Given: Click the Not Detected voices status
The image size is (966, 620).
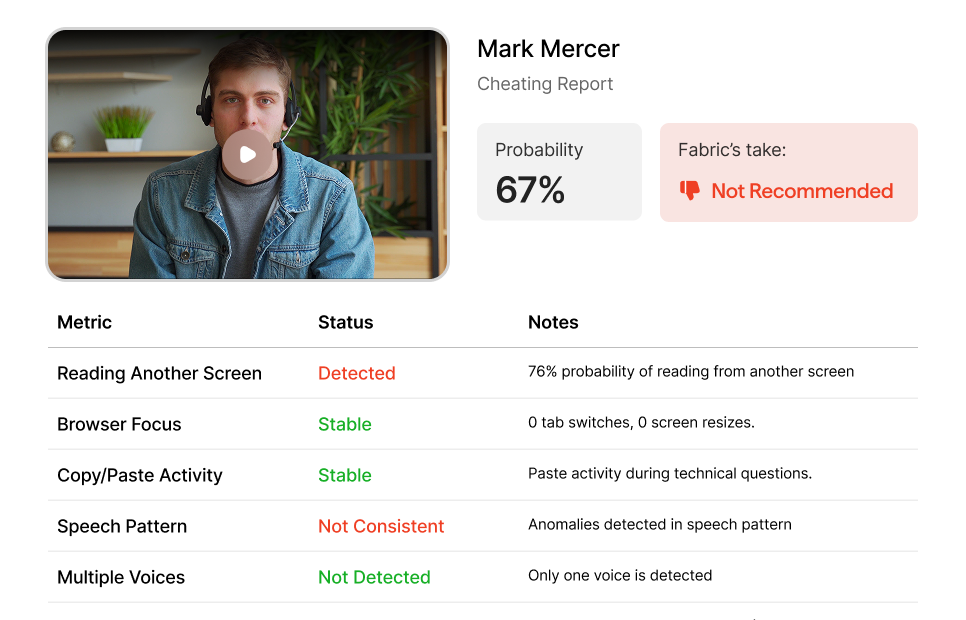Looking at the screenshot, I should [374, 577].
